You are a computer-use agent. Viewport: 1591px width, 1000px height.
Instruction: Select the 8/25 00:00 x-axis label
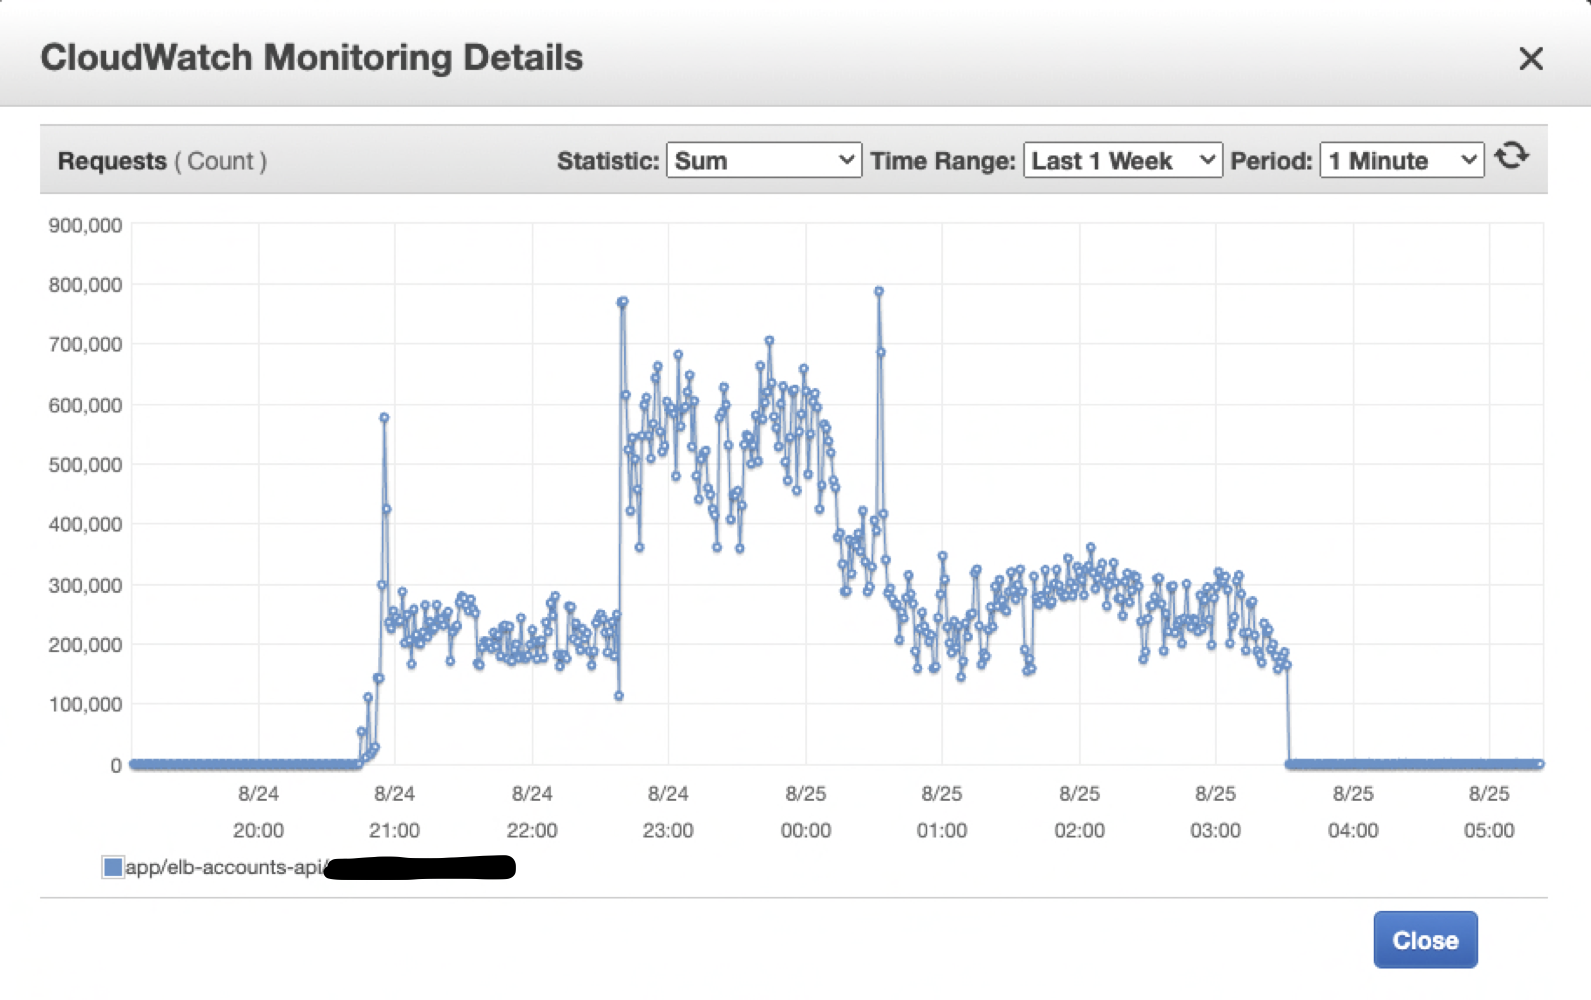[x=805, y=811]
